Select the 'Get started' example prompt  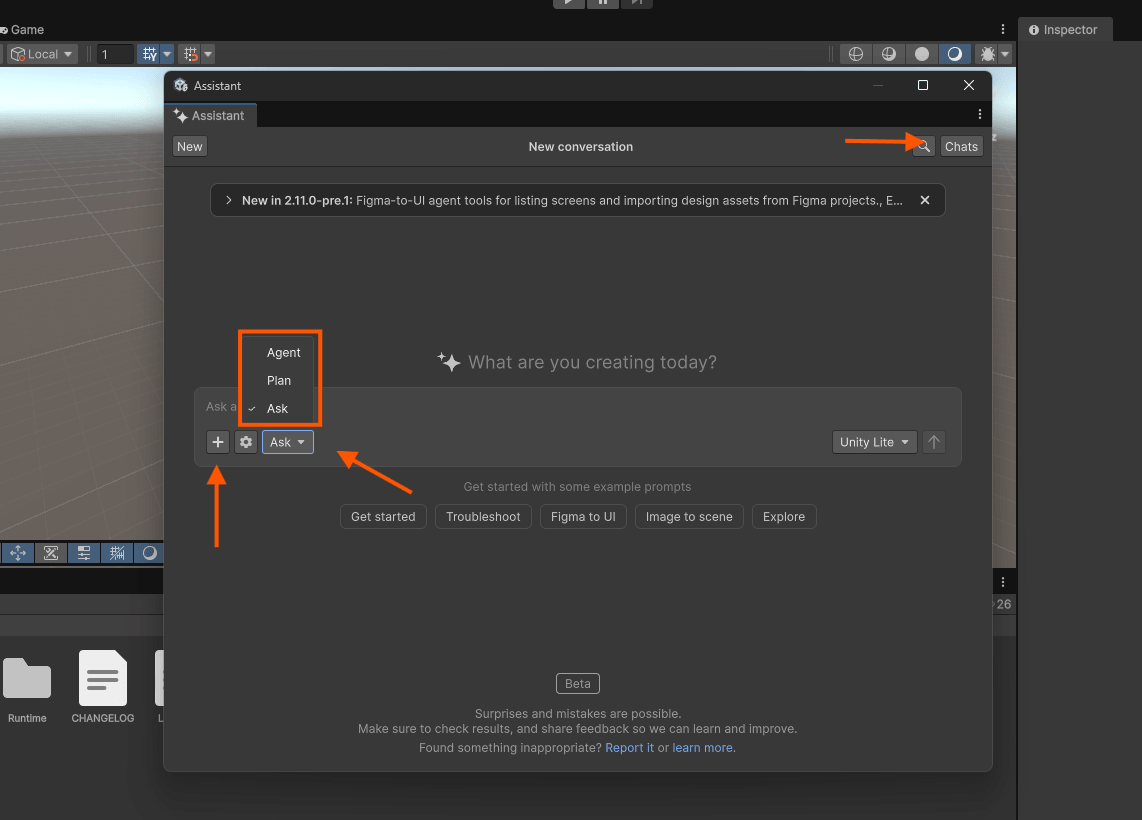383,516
